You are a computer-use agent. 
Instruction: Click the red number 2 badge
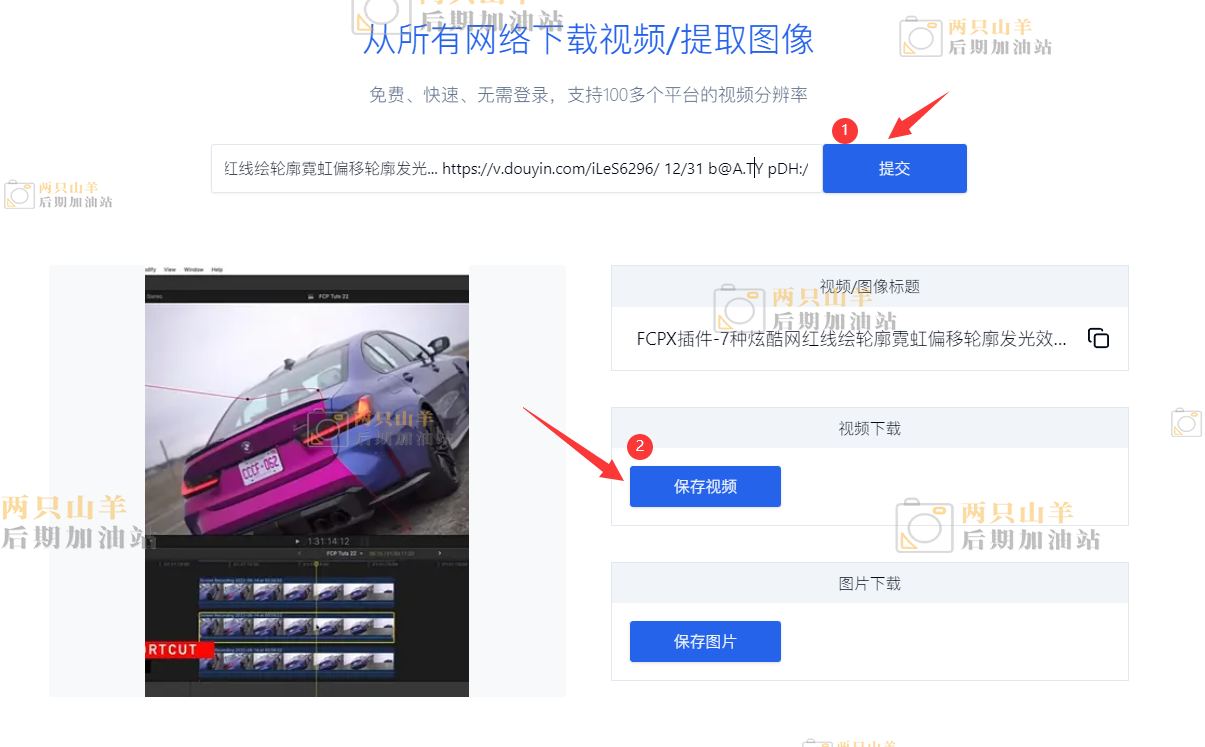click(640, 445)
